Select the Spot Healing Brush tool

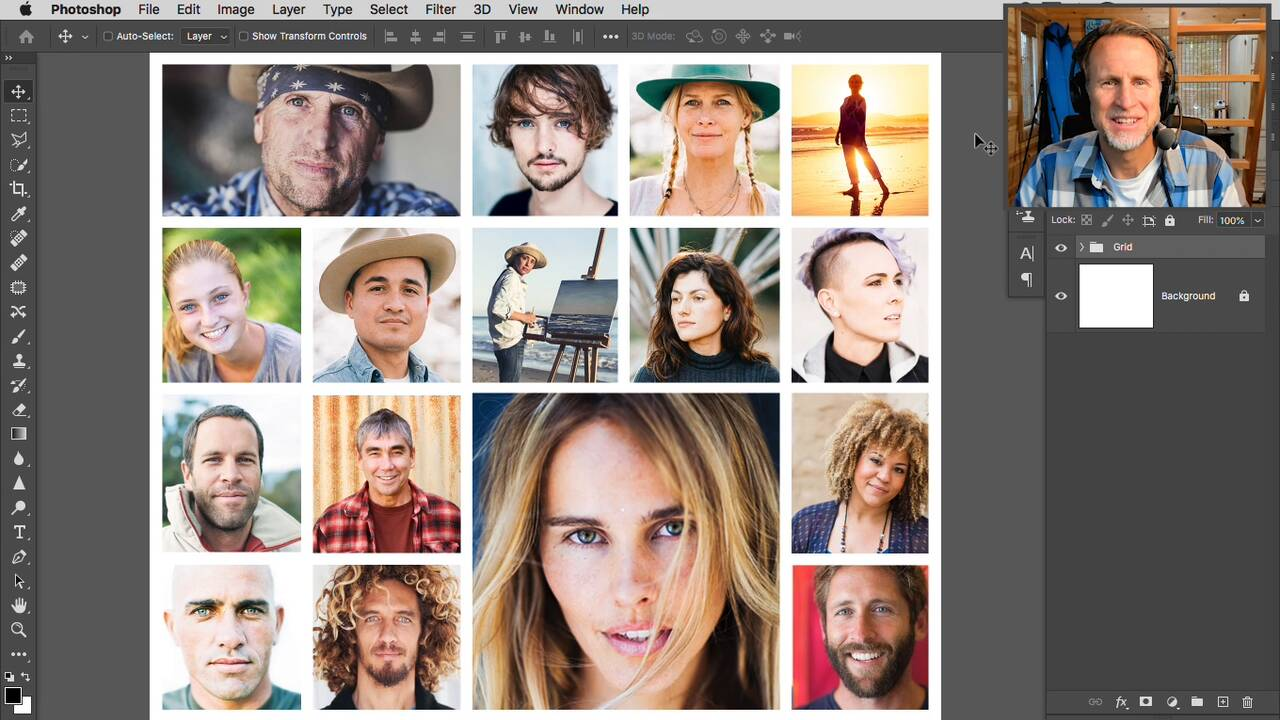click(x=19, y=238)
